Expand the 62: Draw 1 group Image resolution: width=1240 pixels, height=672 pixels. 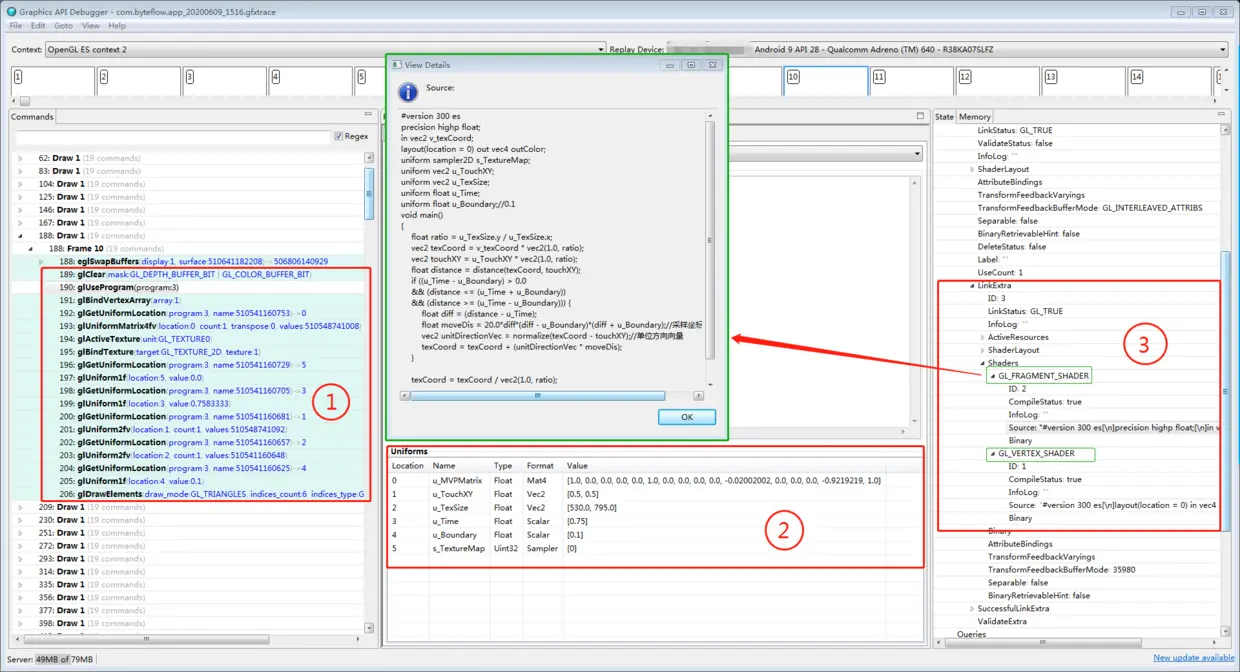tap(20, 158)
